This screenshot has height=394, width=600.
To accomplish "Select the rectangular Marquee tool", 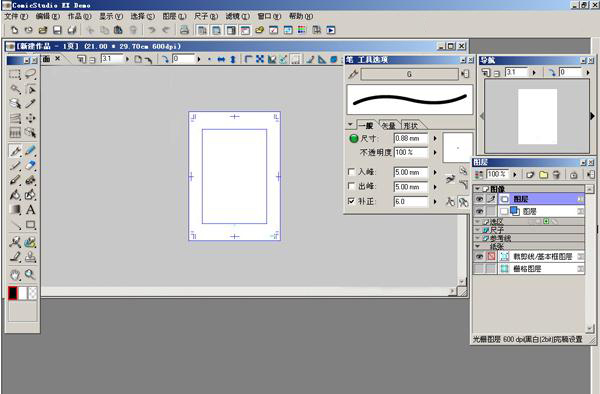I will [x=15, y=74].
